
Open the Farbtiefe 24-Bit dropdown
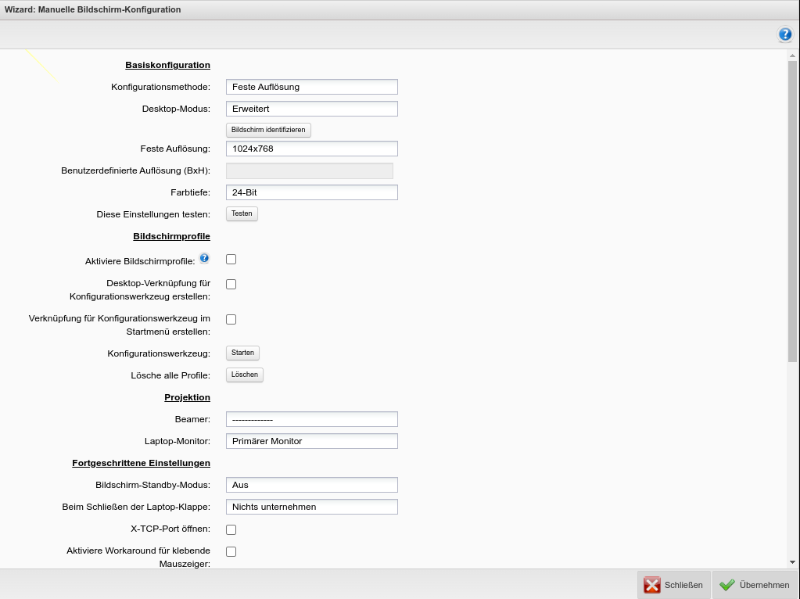pyautogui.click(x=311, y=192)
